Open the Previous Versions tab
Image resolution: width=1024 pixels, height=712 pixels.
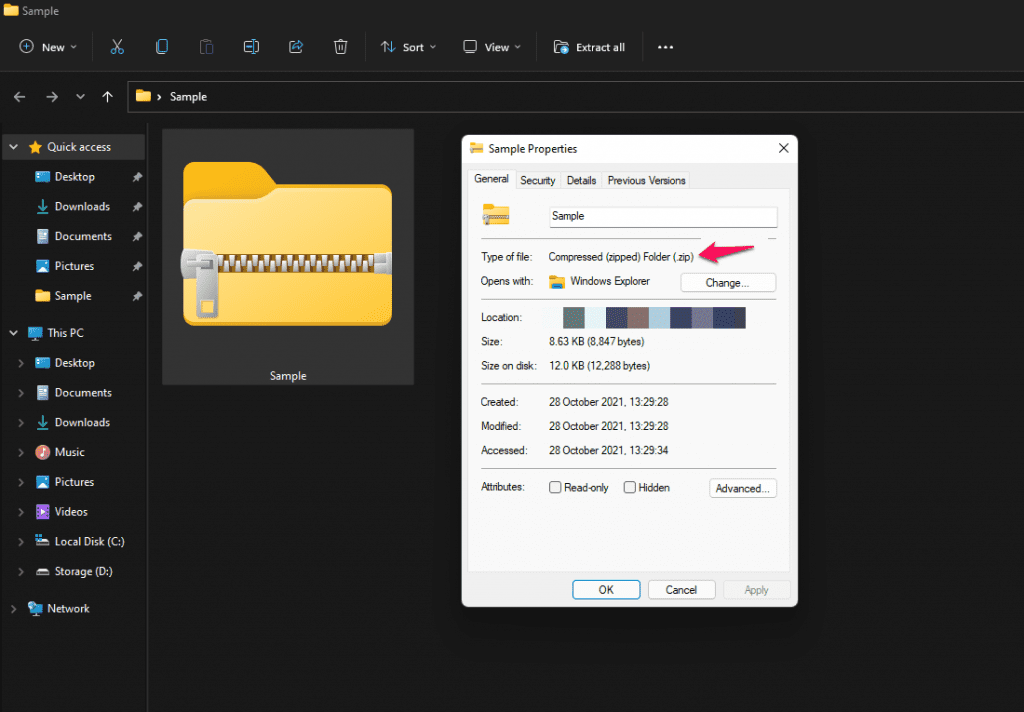coord(646,180)
